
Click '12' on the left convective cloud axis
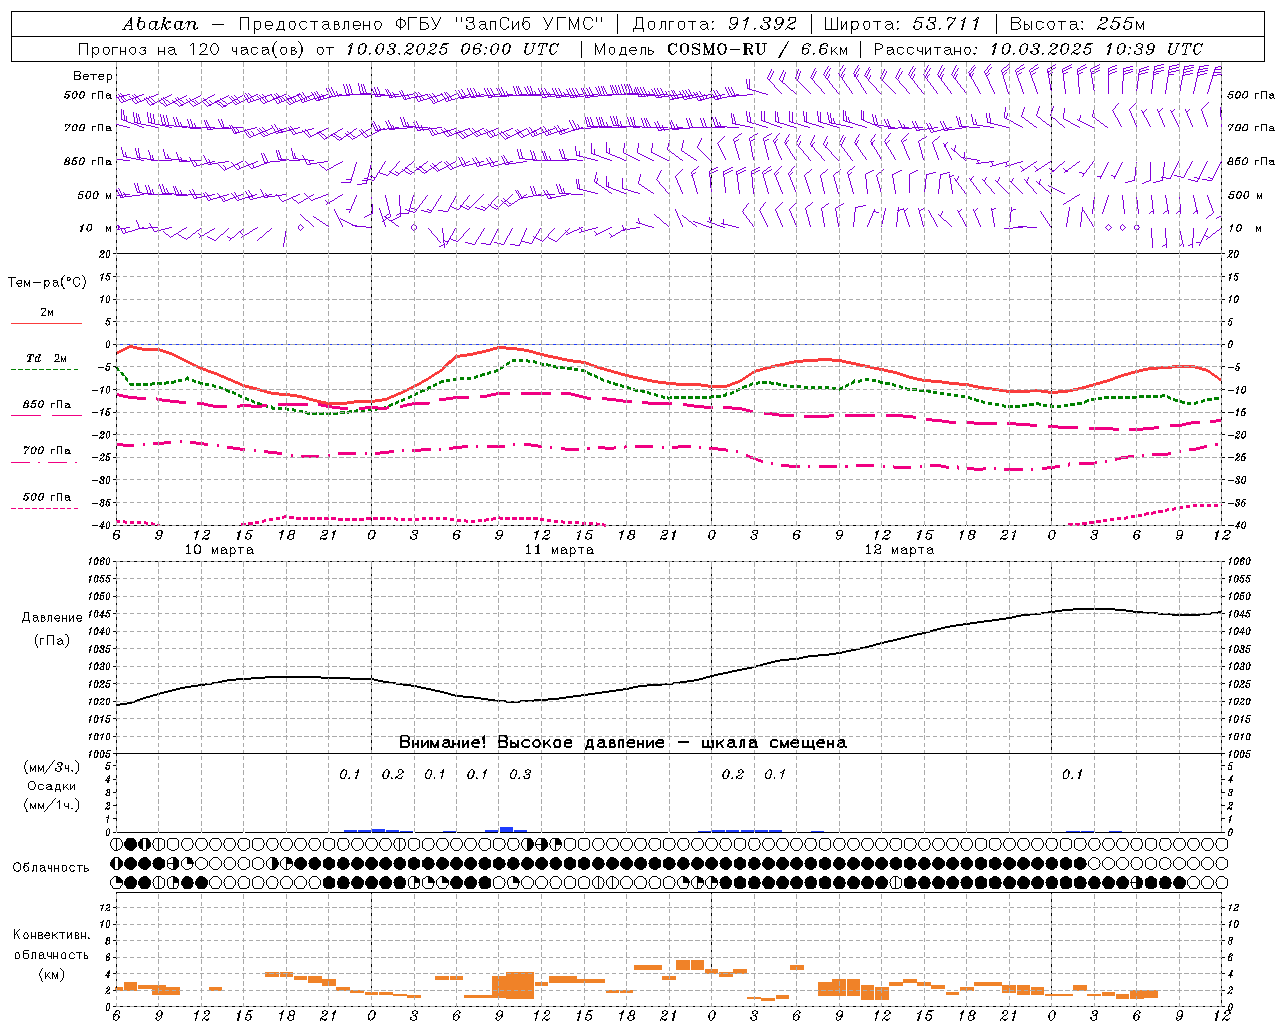coord(107,907)
